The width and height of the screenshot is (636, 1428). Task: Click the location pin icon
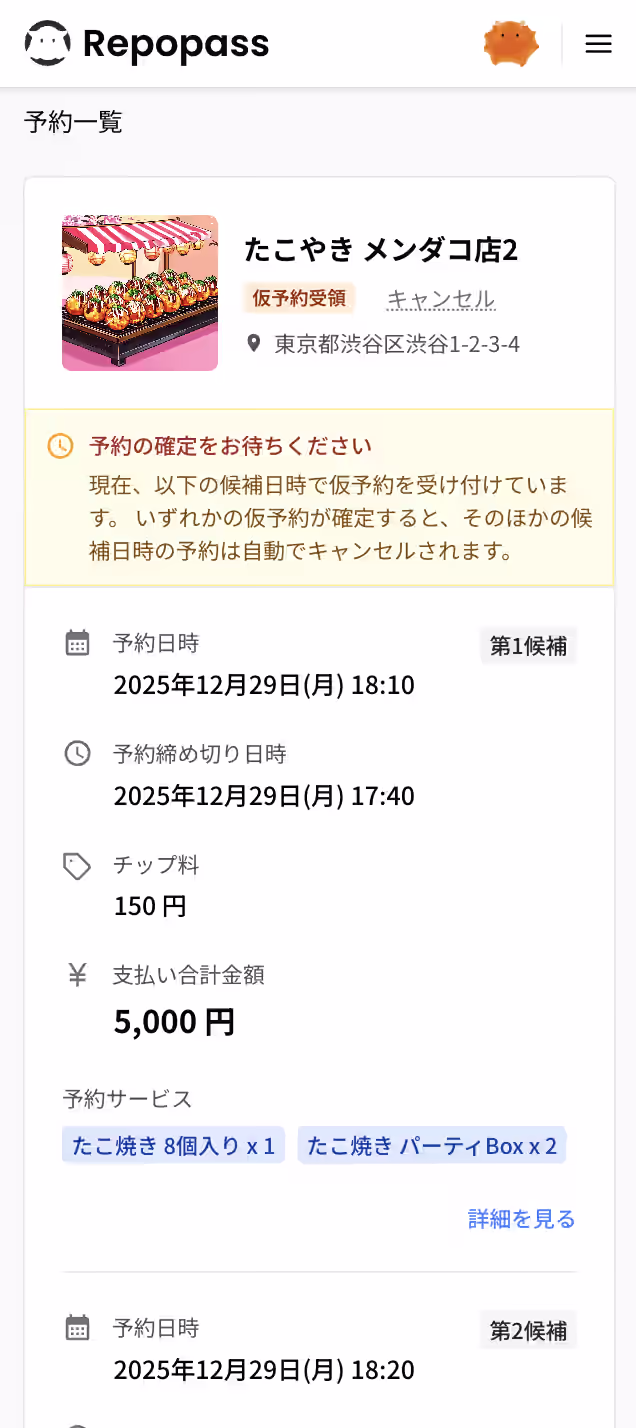click(x=254, y=344)
